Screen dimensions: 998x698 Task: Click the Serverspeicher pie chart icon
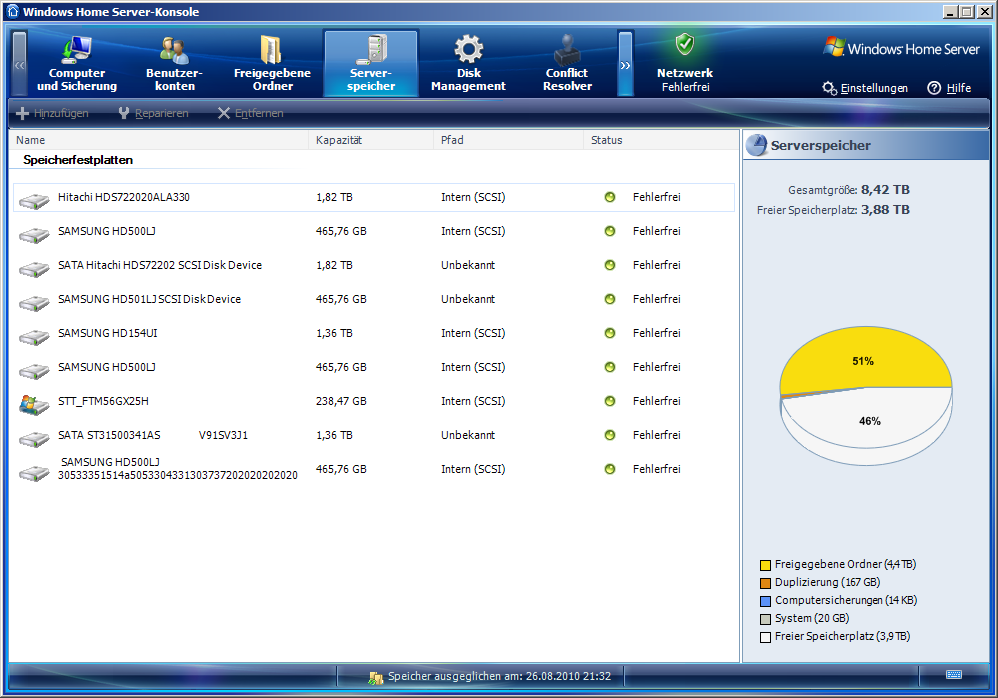756,145
